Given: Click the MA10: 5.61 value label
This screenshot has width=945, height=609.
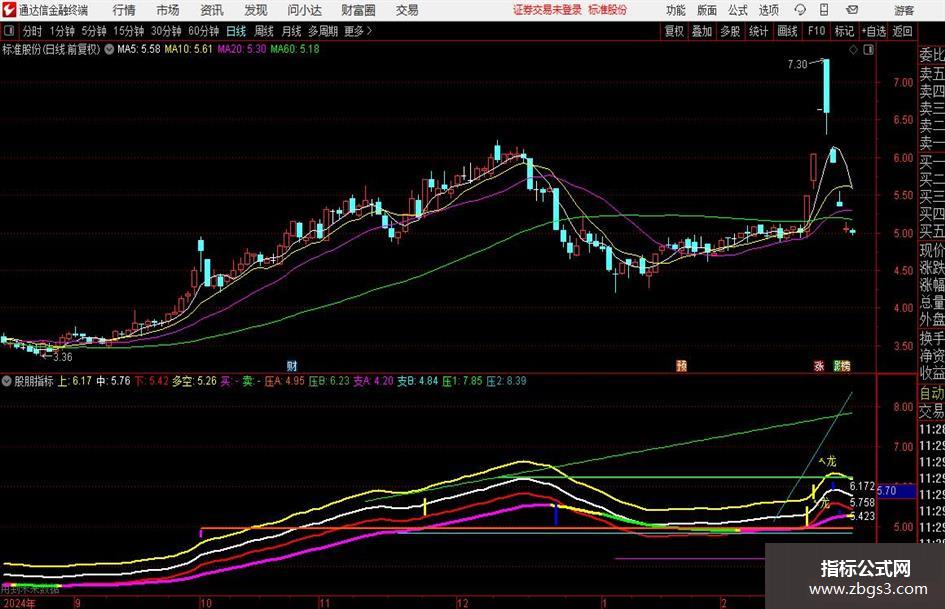Looking at the screenshot, I should pos(189,49).
